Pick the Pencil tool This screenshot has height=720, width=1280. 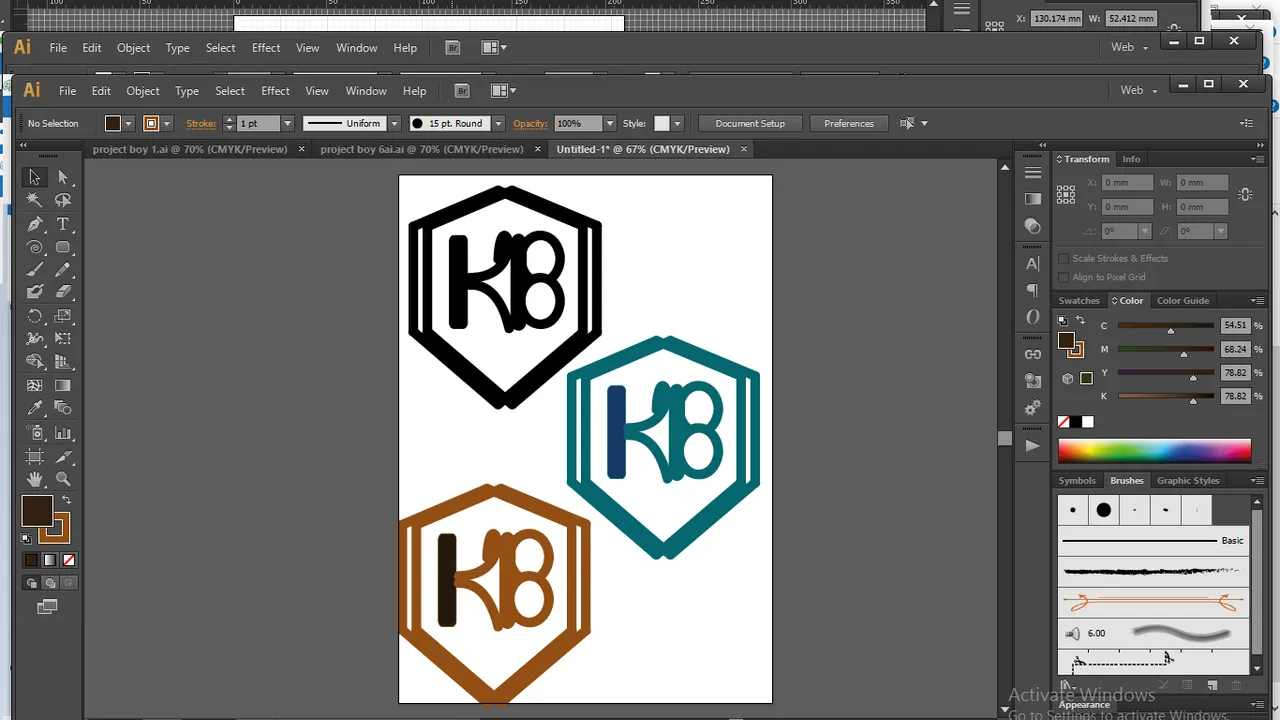coord(63,270)
